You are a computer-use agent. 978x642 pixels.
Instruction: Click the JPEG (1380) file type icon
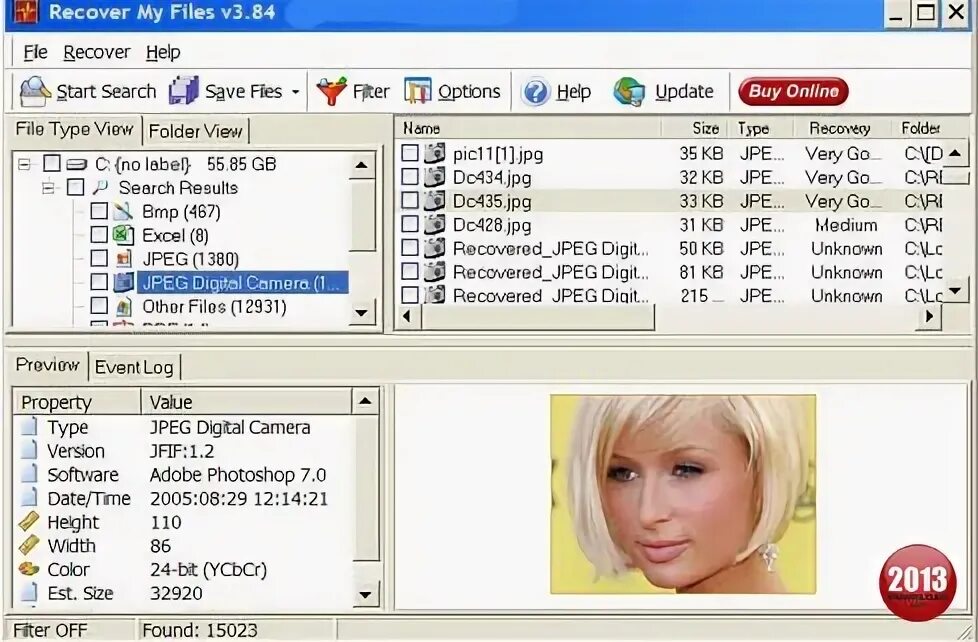coord(123,258)
